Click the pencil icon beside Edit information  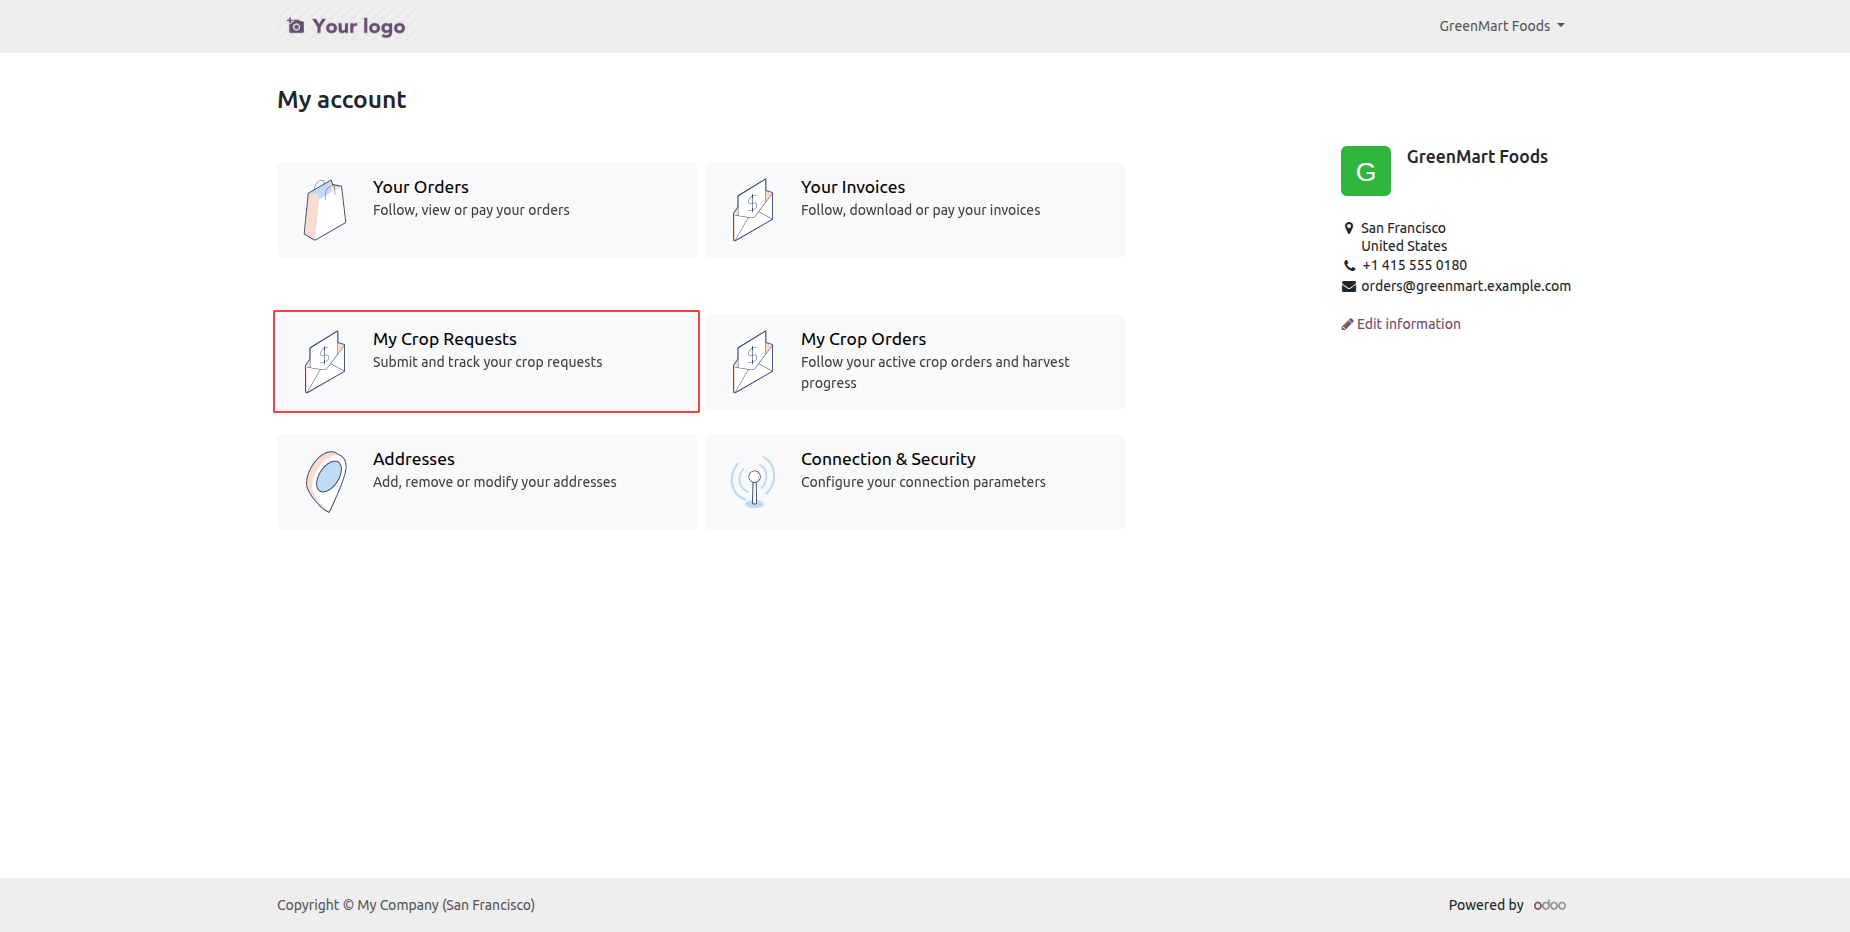[1347, 324]
